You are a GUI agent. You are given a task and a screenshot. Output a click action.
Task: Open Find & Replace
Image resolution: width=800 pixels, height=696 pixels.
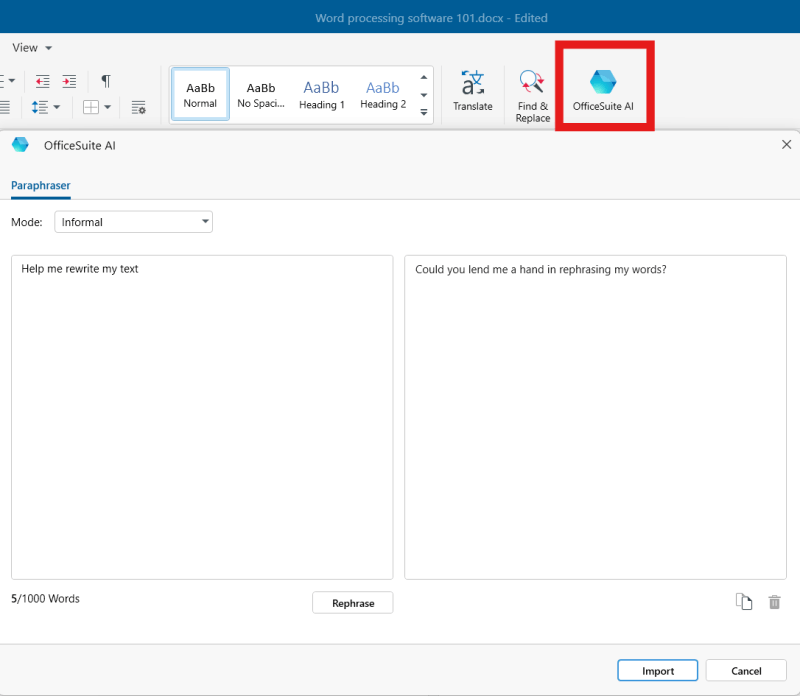pyautogui.click(x=532, y=96)
